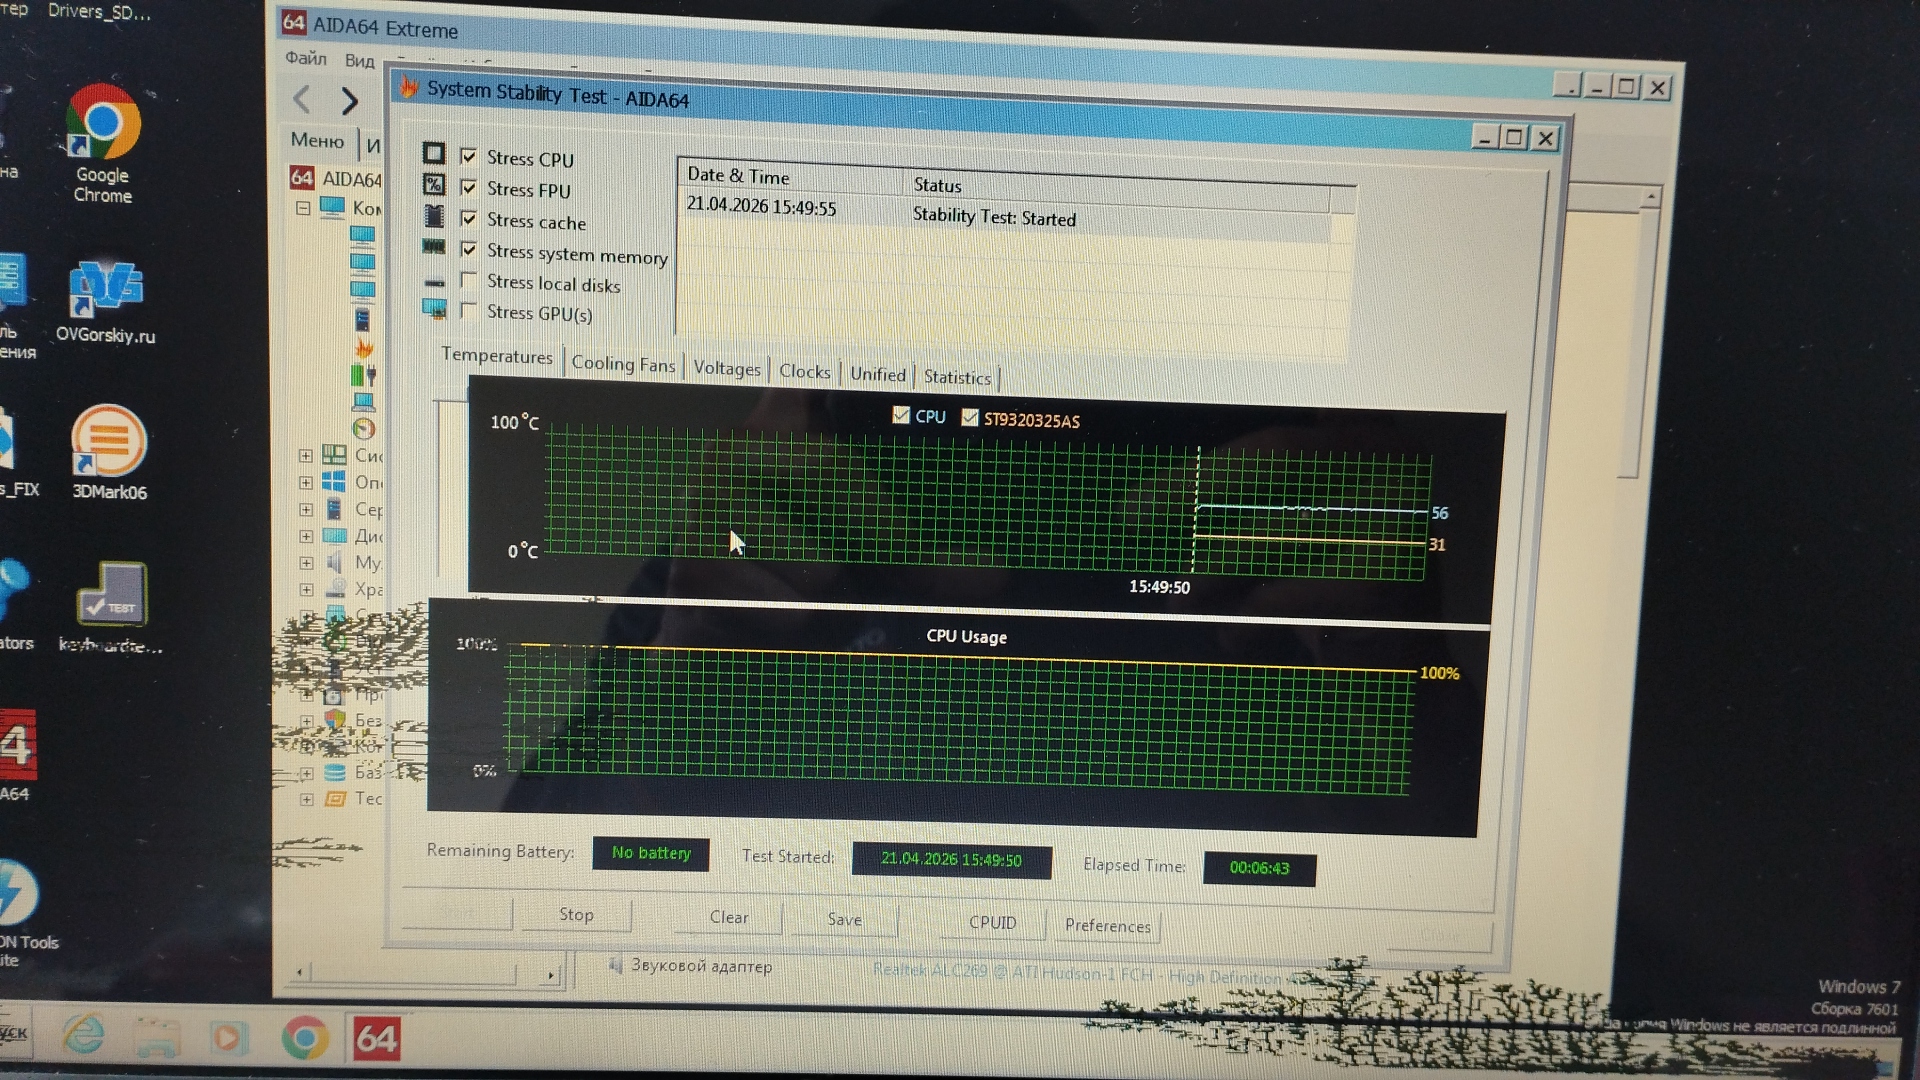
Task: Enable the Stress local disks option
Action: point(468,280)
